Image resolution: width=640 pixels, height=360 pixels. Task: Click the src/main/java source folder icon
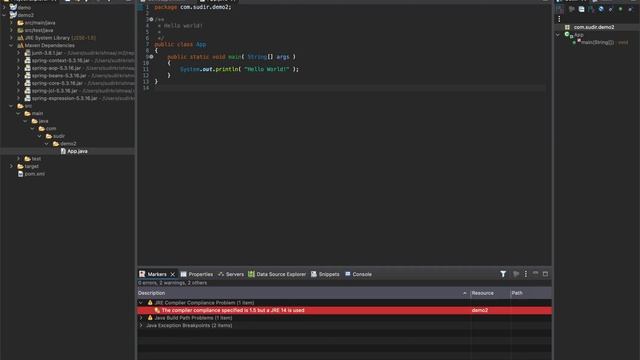point(20,23)
